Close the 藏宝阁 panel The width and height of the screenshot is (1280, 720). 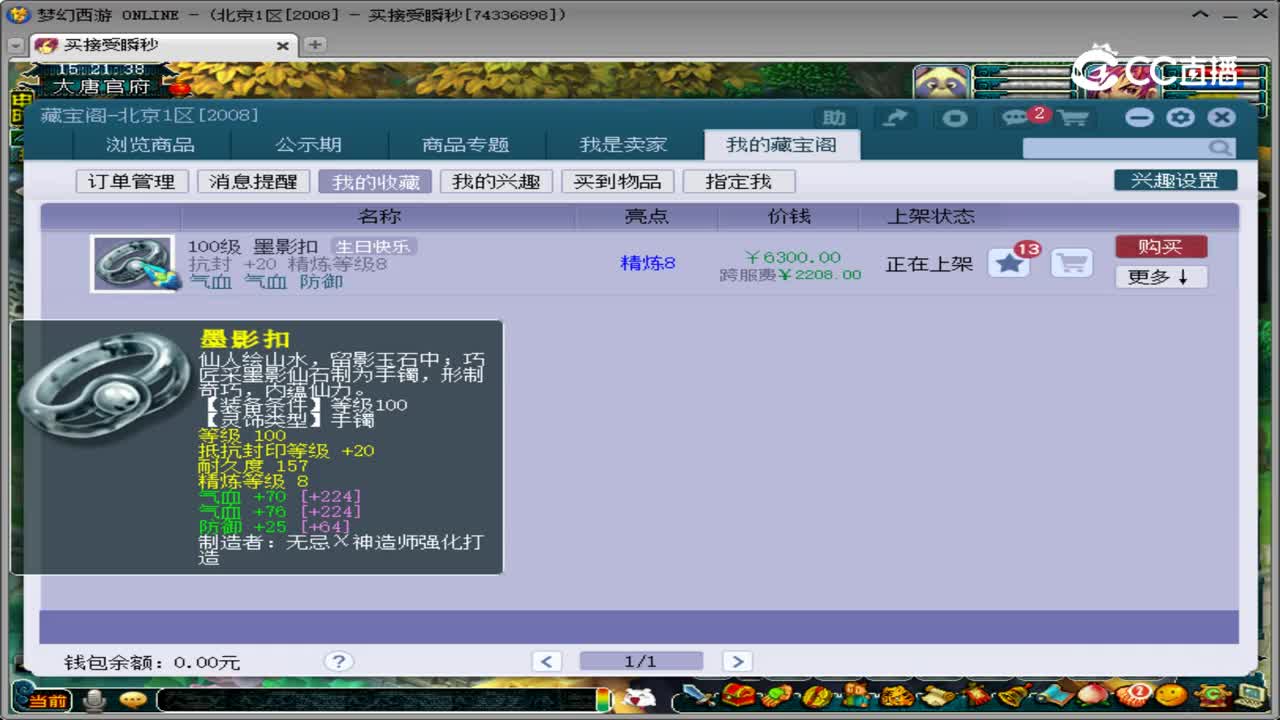point(1221,117)
